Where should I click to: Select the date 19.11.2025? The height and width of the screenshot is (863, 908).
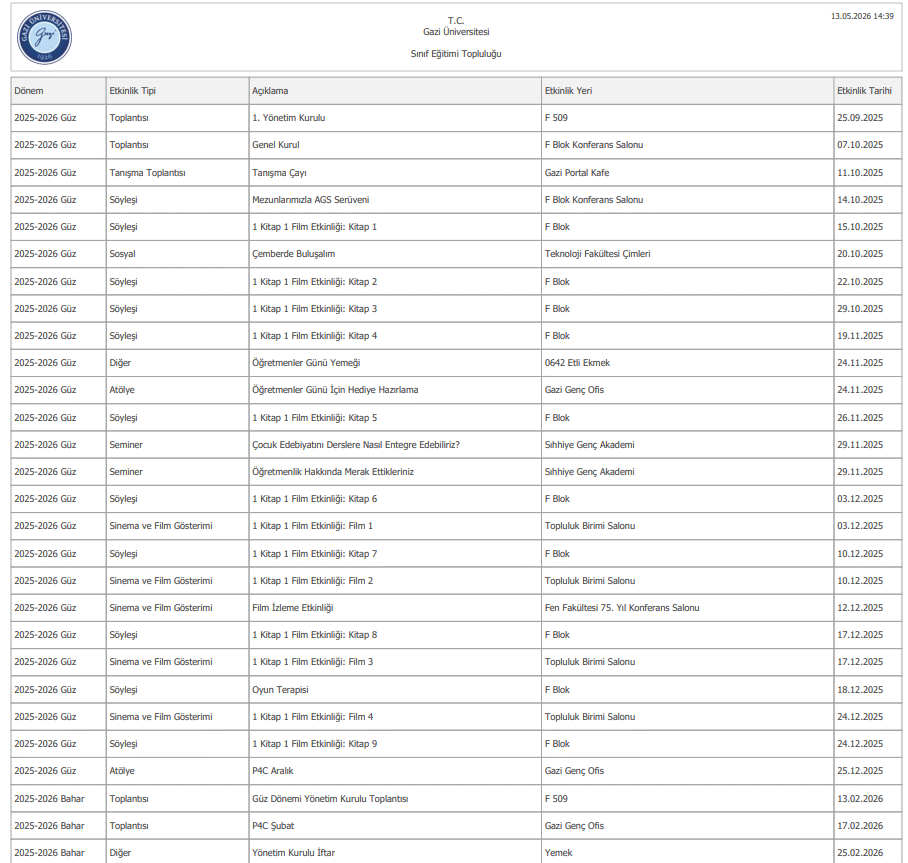point(867,336)
